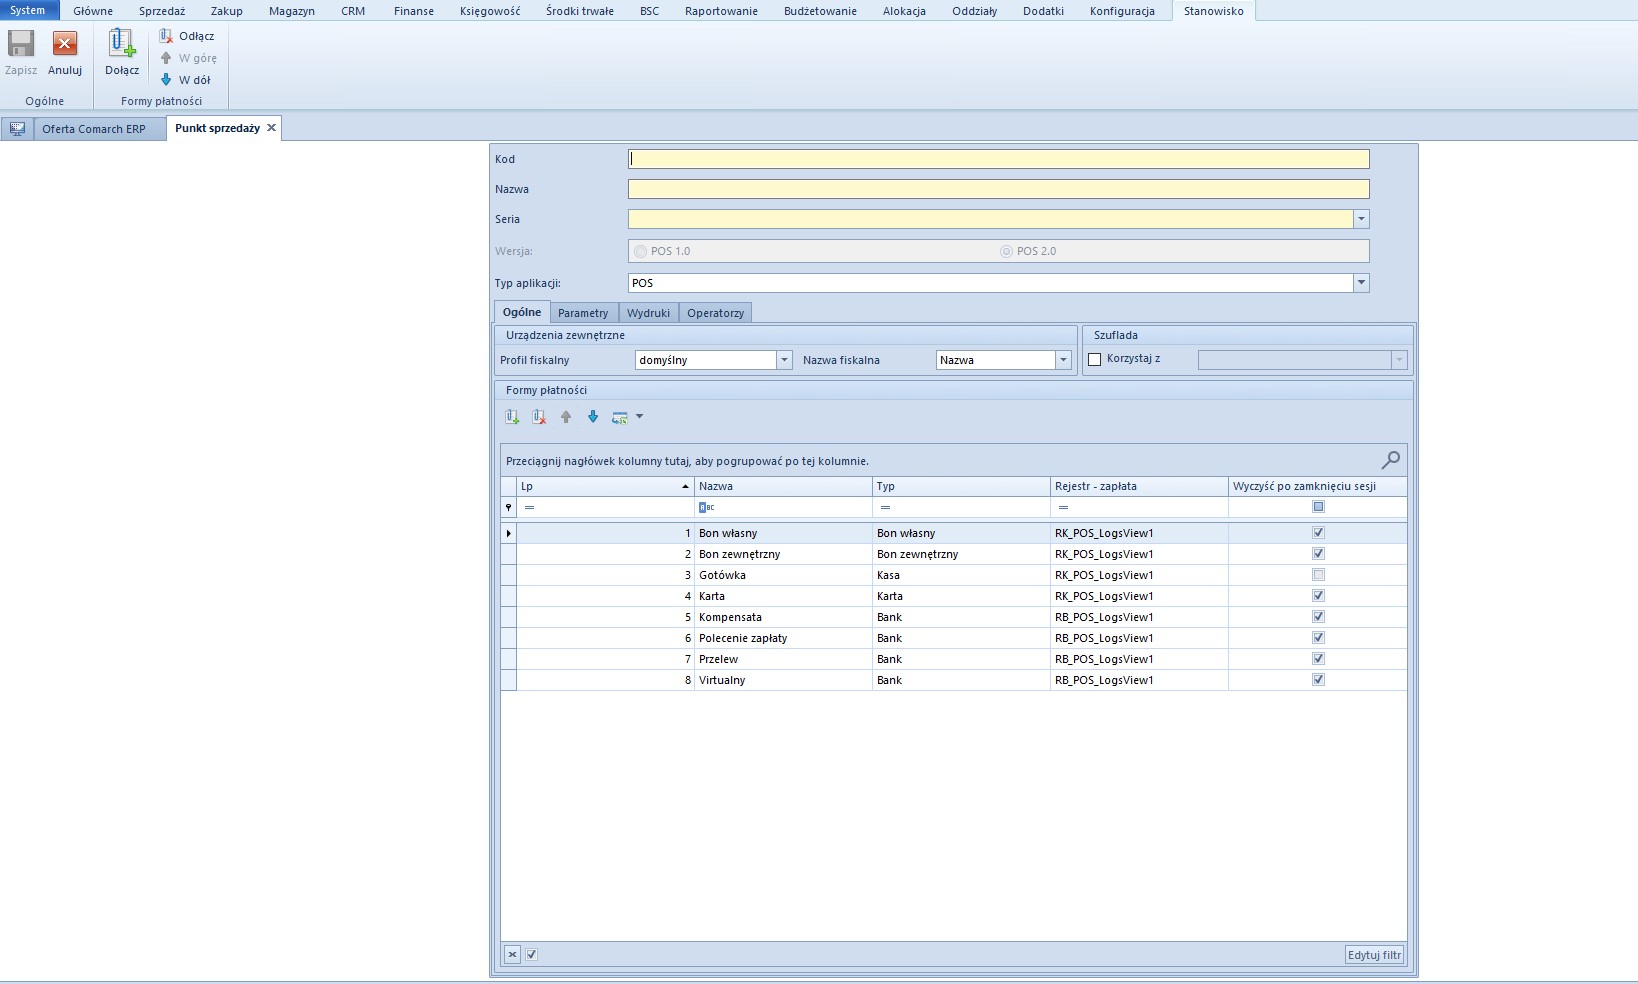This screenshot has height=984, width=1638.
Task: Click the sort arrow in the Lp header
Action: (x=685, y=487)
